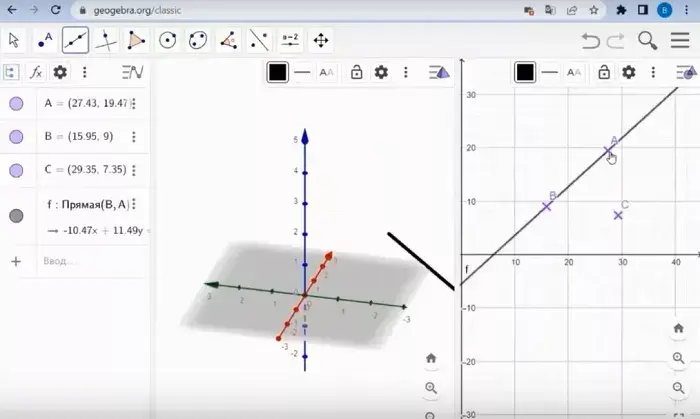Image resolution: width=700 pixels, height=419 pixels.
Task: Select the Angle tool
Action: (x=229, y=41)
